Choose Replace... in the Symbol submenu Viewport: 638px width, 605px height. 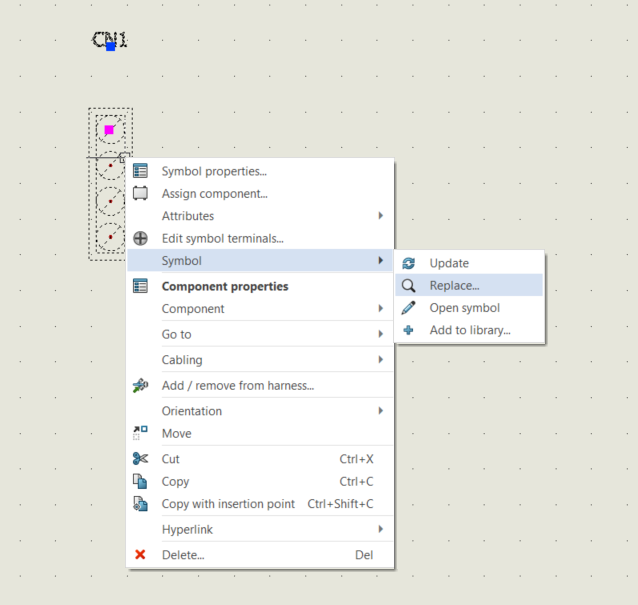(469, 285)
